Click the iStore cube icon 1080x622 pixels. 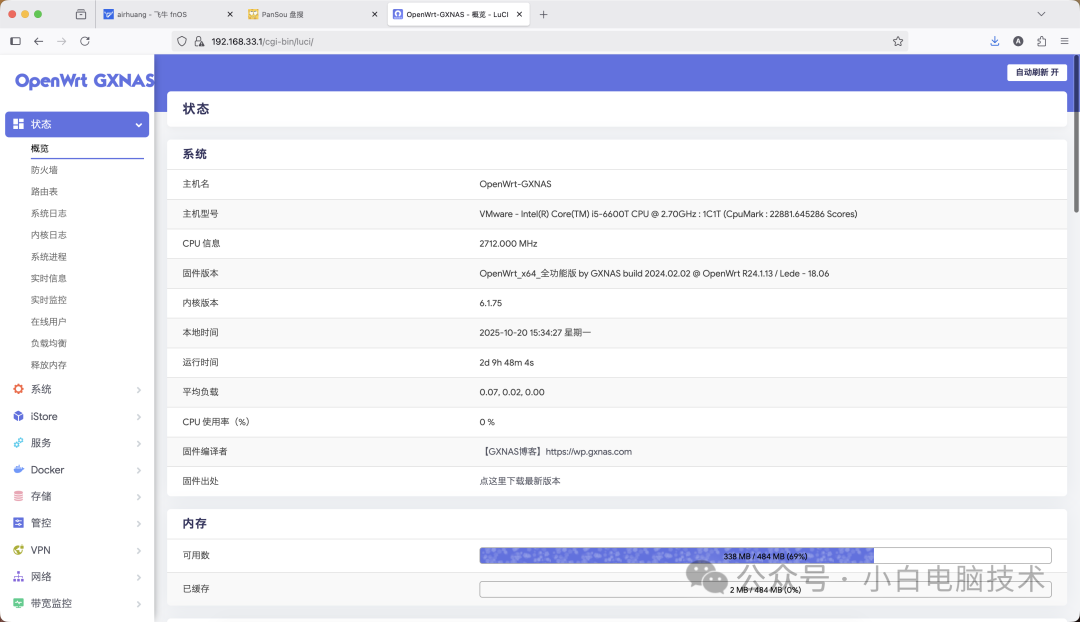coord(19,416)
